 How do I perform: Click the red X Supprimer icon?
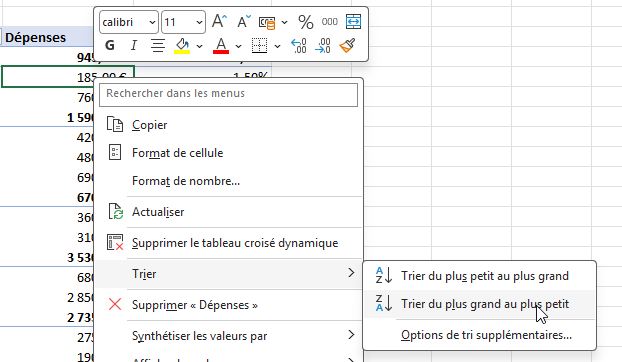pyautogui.click(x=115, y=305)
